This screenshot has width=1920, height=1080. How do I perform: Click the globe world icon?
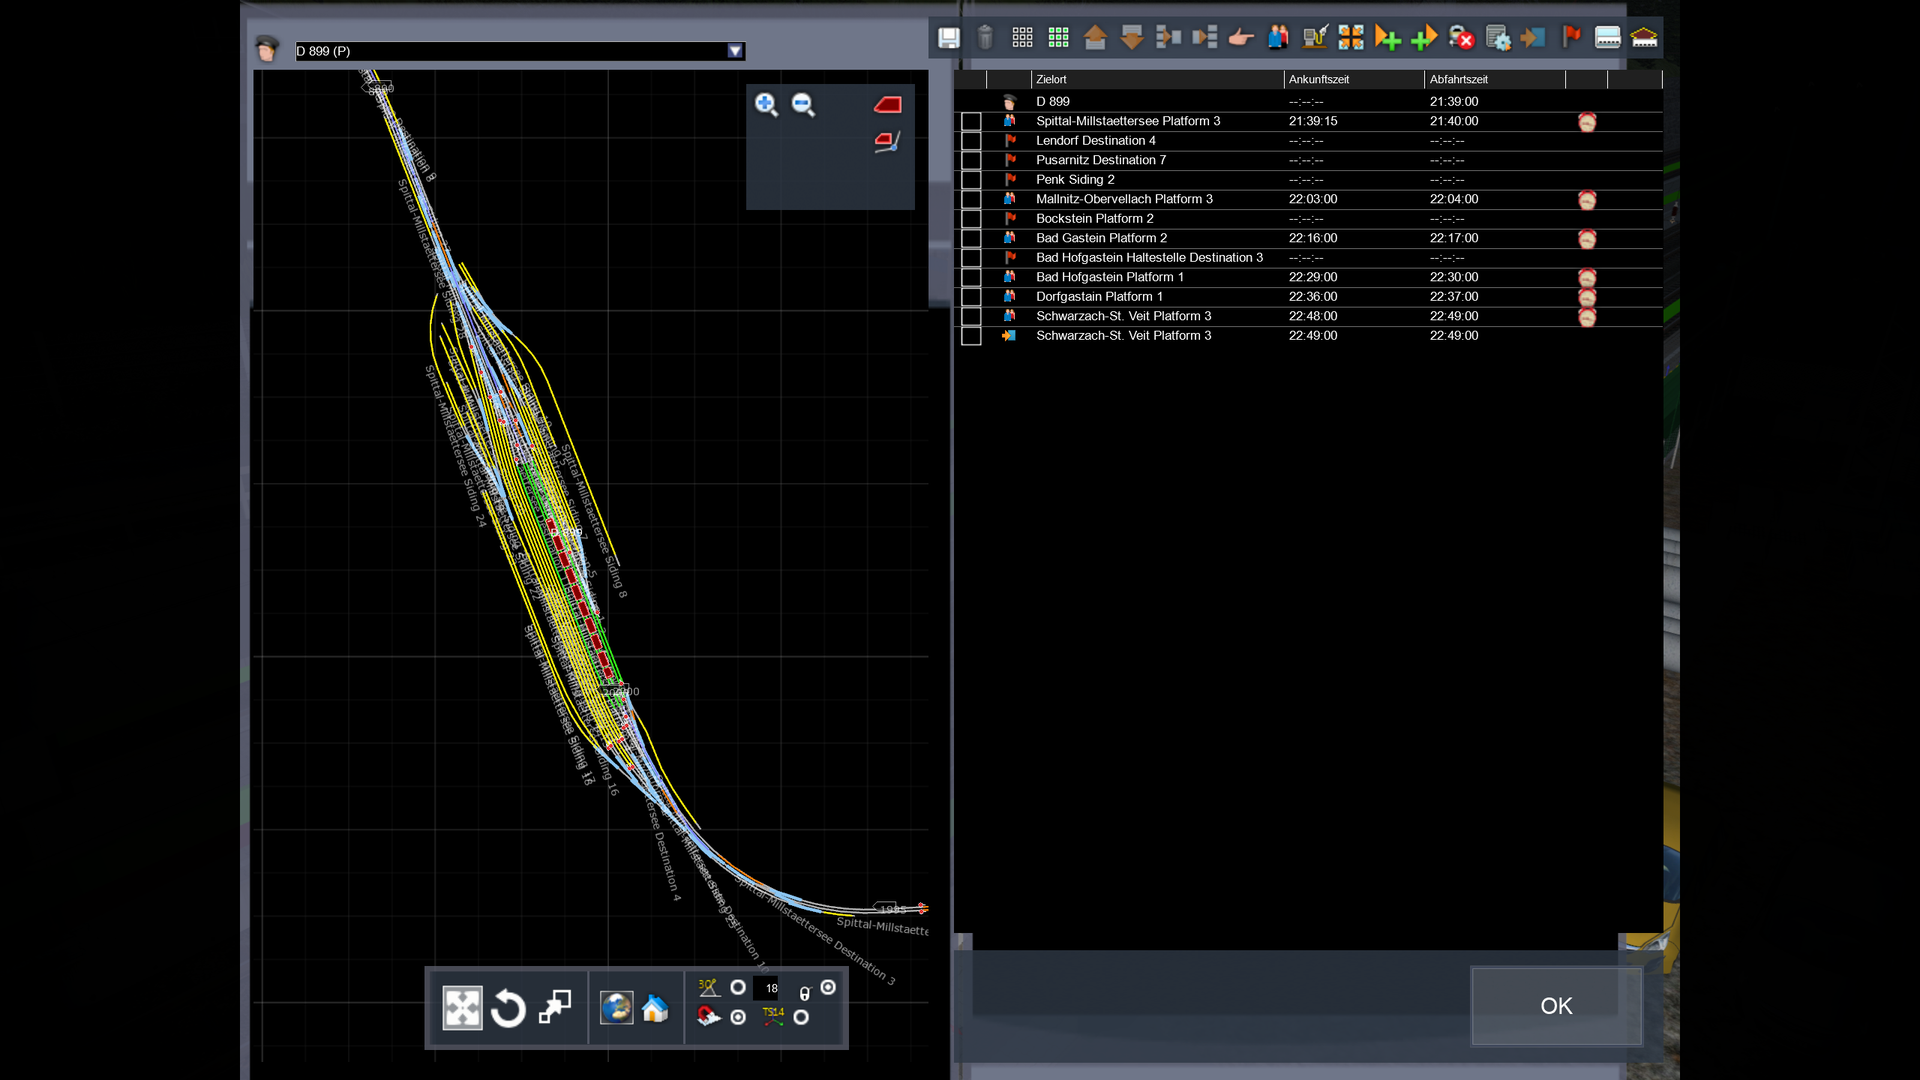(616, 1008)
